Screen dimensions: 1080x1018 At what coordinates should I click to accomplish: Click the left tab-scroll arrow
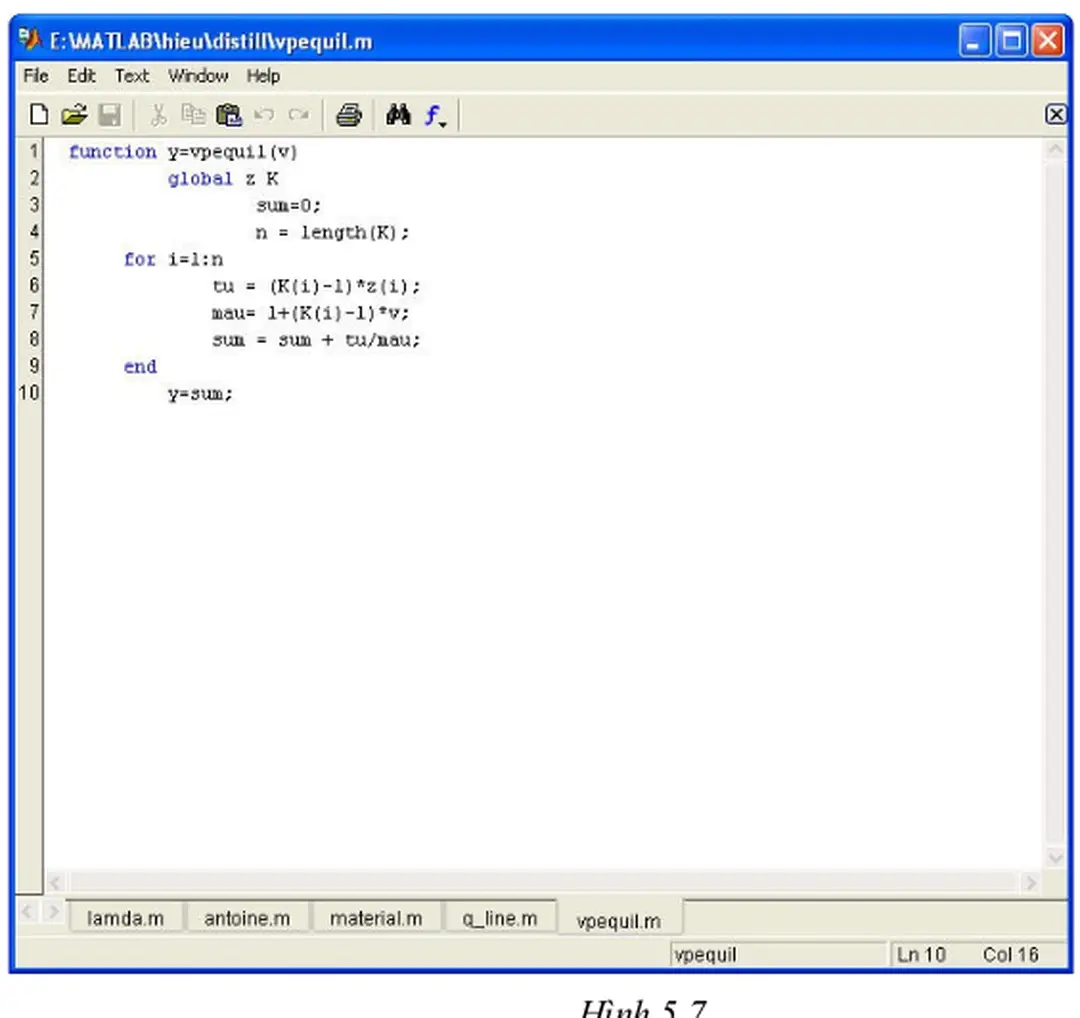(27, 911)
